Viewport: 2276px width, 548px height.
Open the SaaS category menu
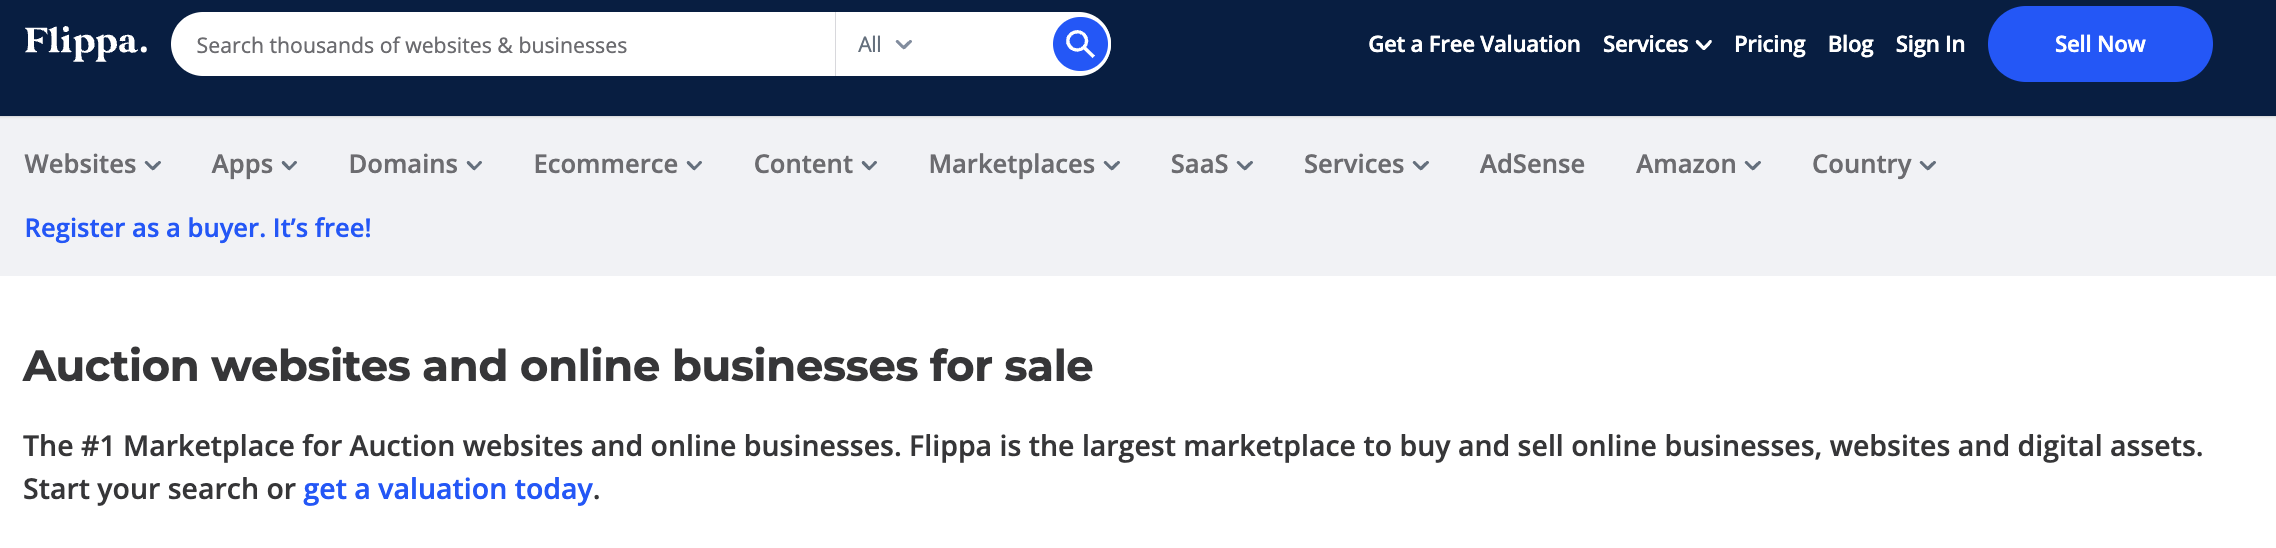(x=1211, y=164)
